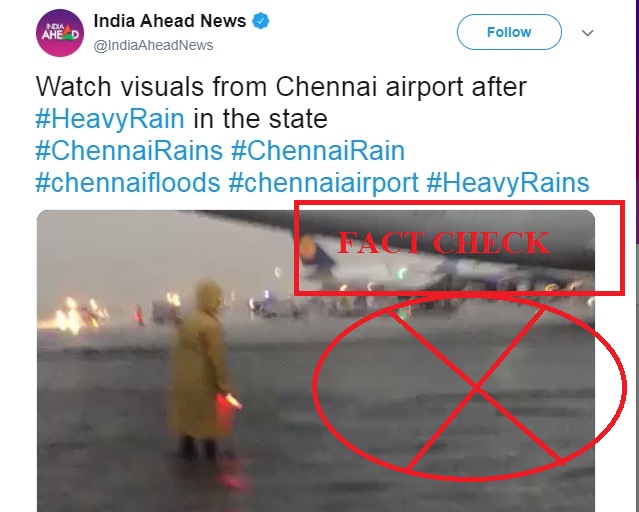Click the person in yellow raincoat

click(x=200, y=369)
